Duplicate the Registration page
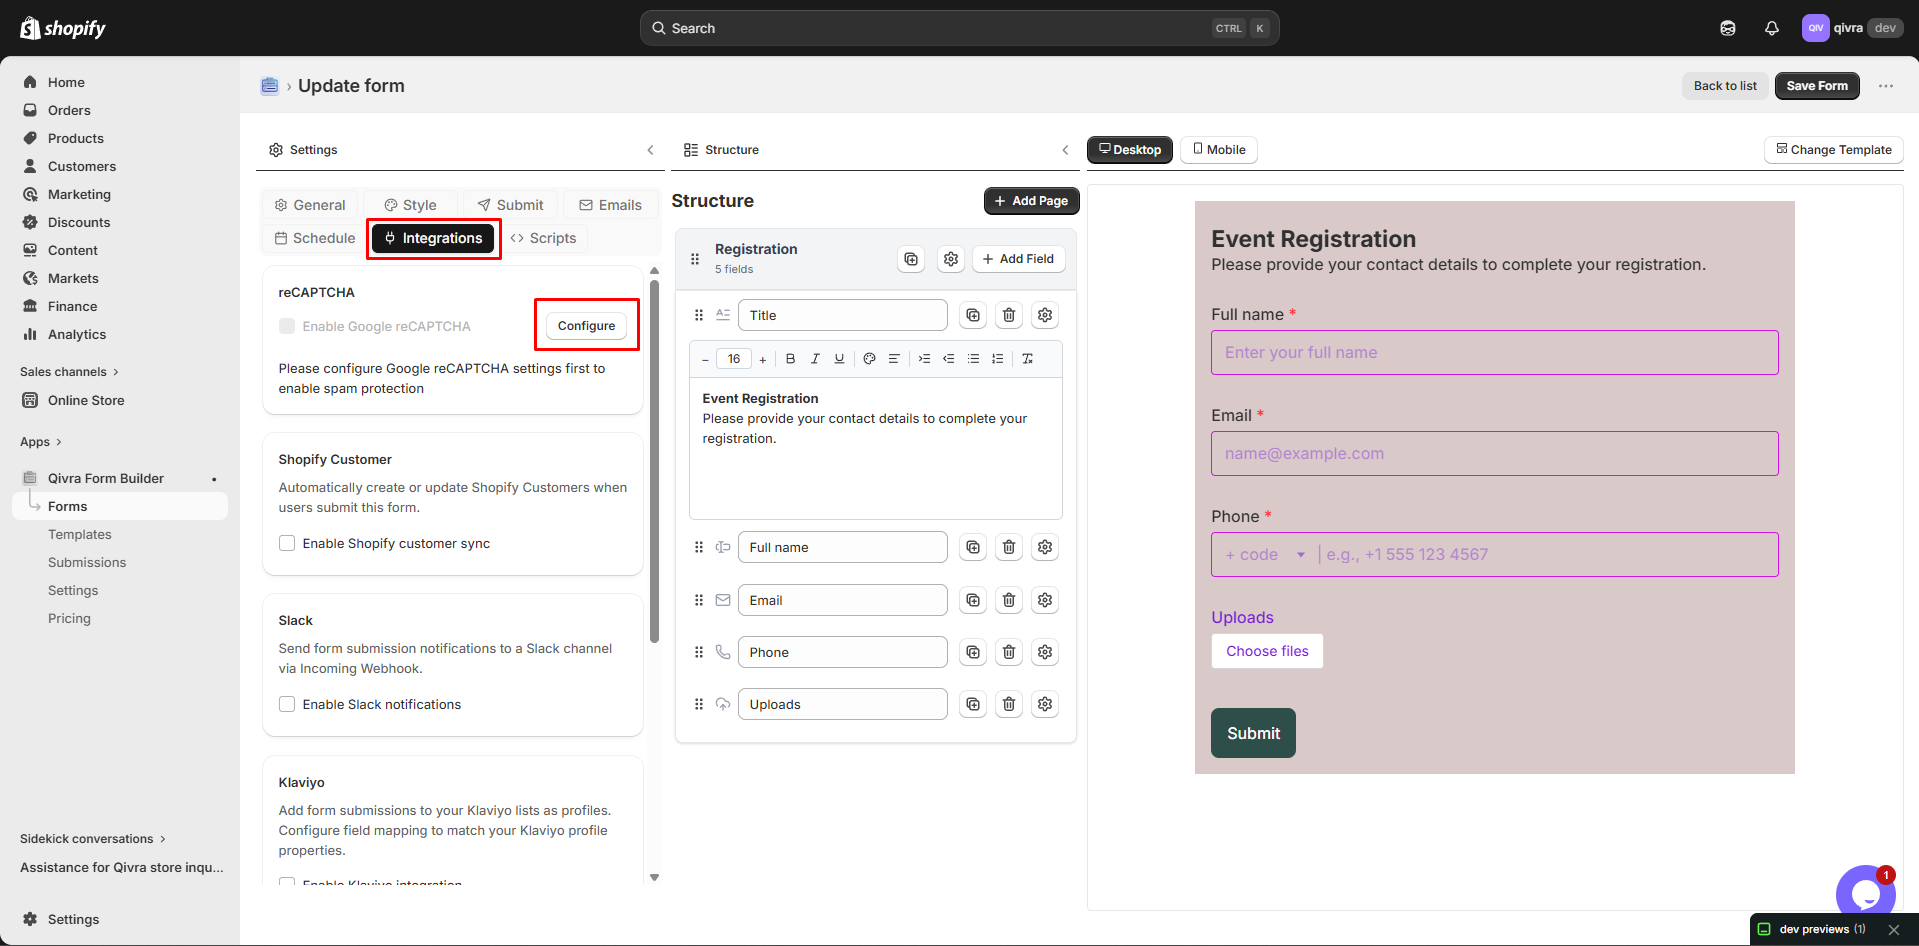Image resolution: width=1919 pixels, height=946 pixels. [911, 259]
